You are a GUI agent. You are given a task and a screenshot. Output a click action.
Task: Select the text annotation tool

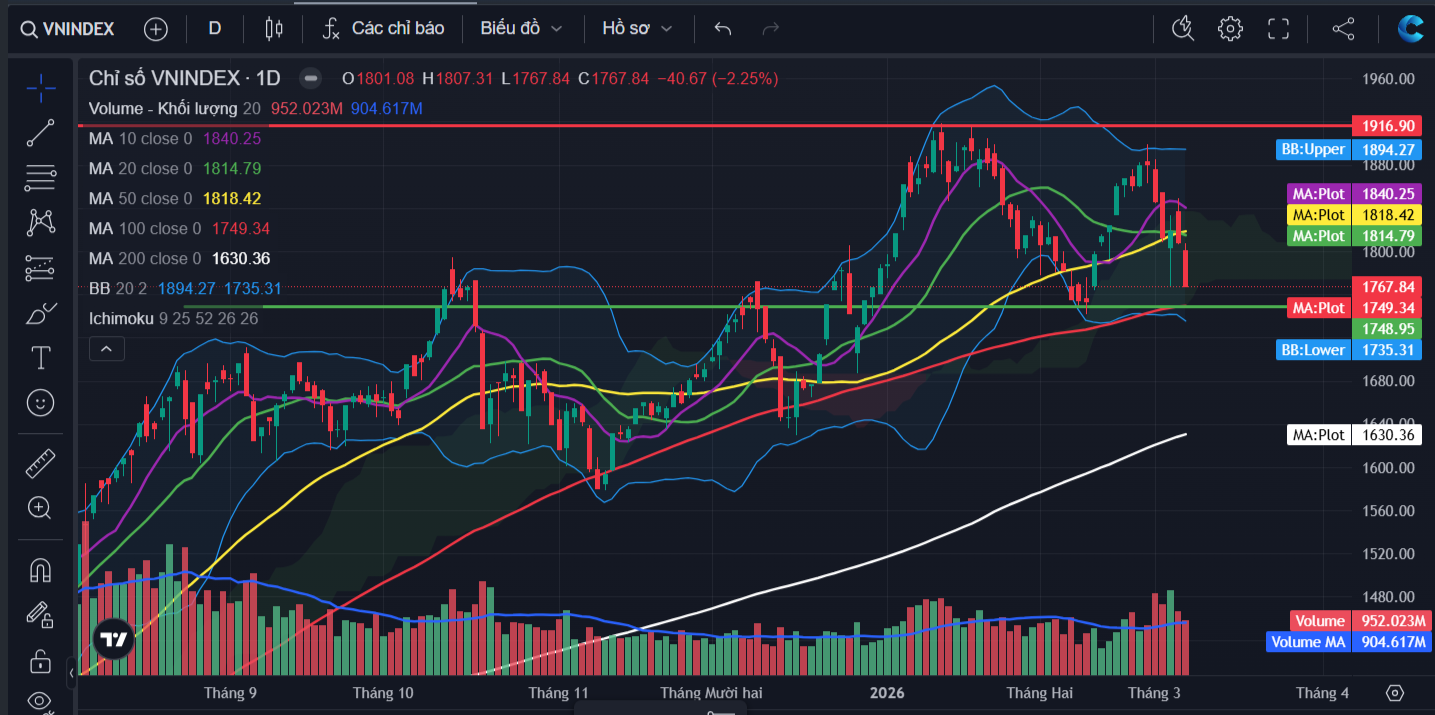(40, 358)
